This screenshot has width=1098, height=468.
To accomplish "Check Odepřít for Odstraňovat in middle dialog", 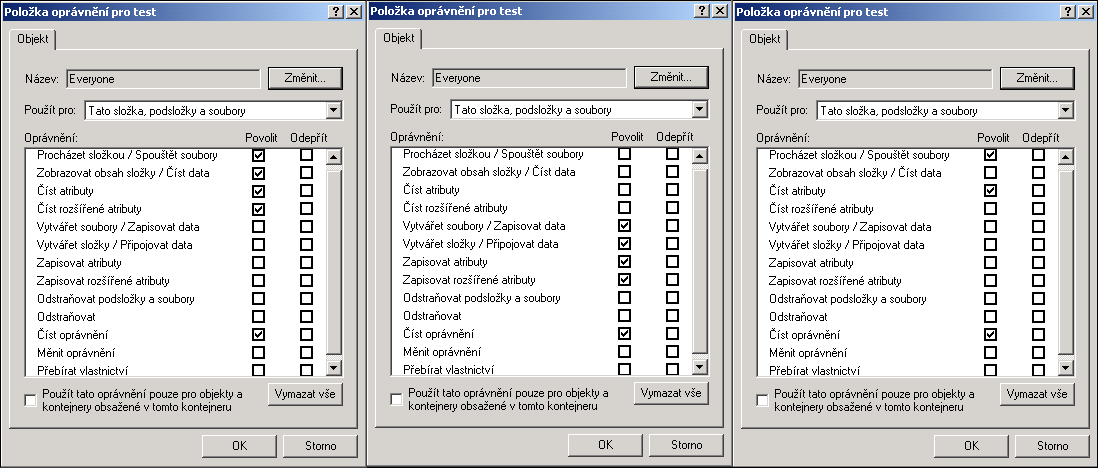I will click(x=672, y=316).
